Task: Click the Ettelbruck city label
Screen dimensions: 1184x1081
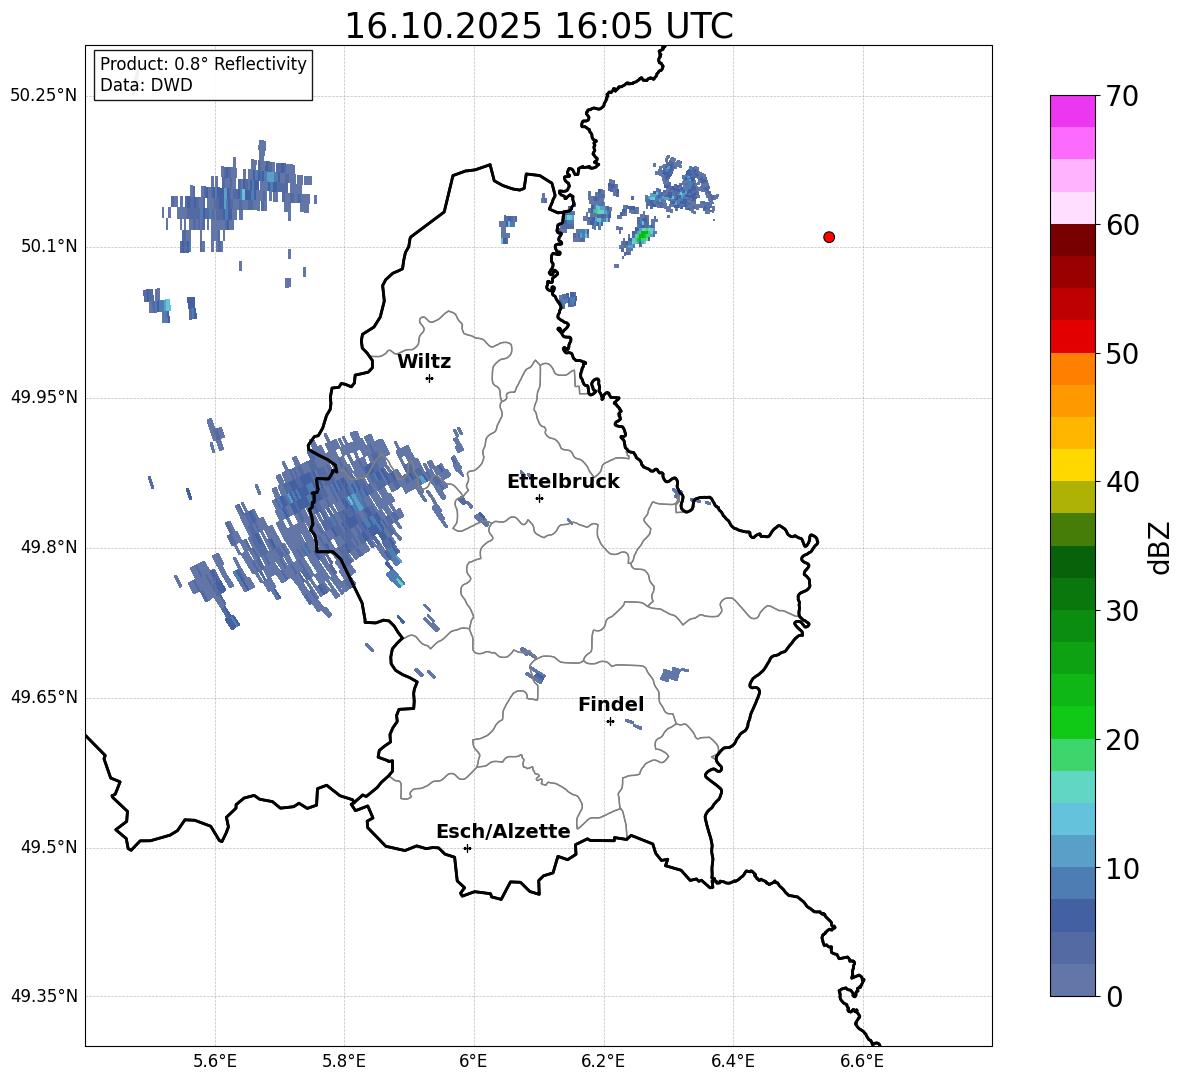Action: [x=563, y=482]
